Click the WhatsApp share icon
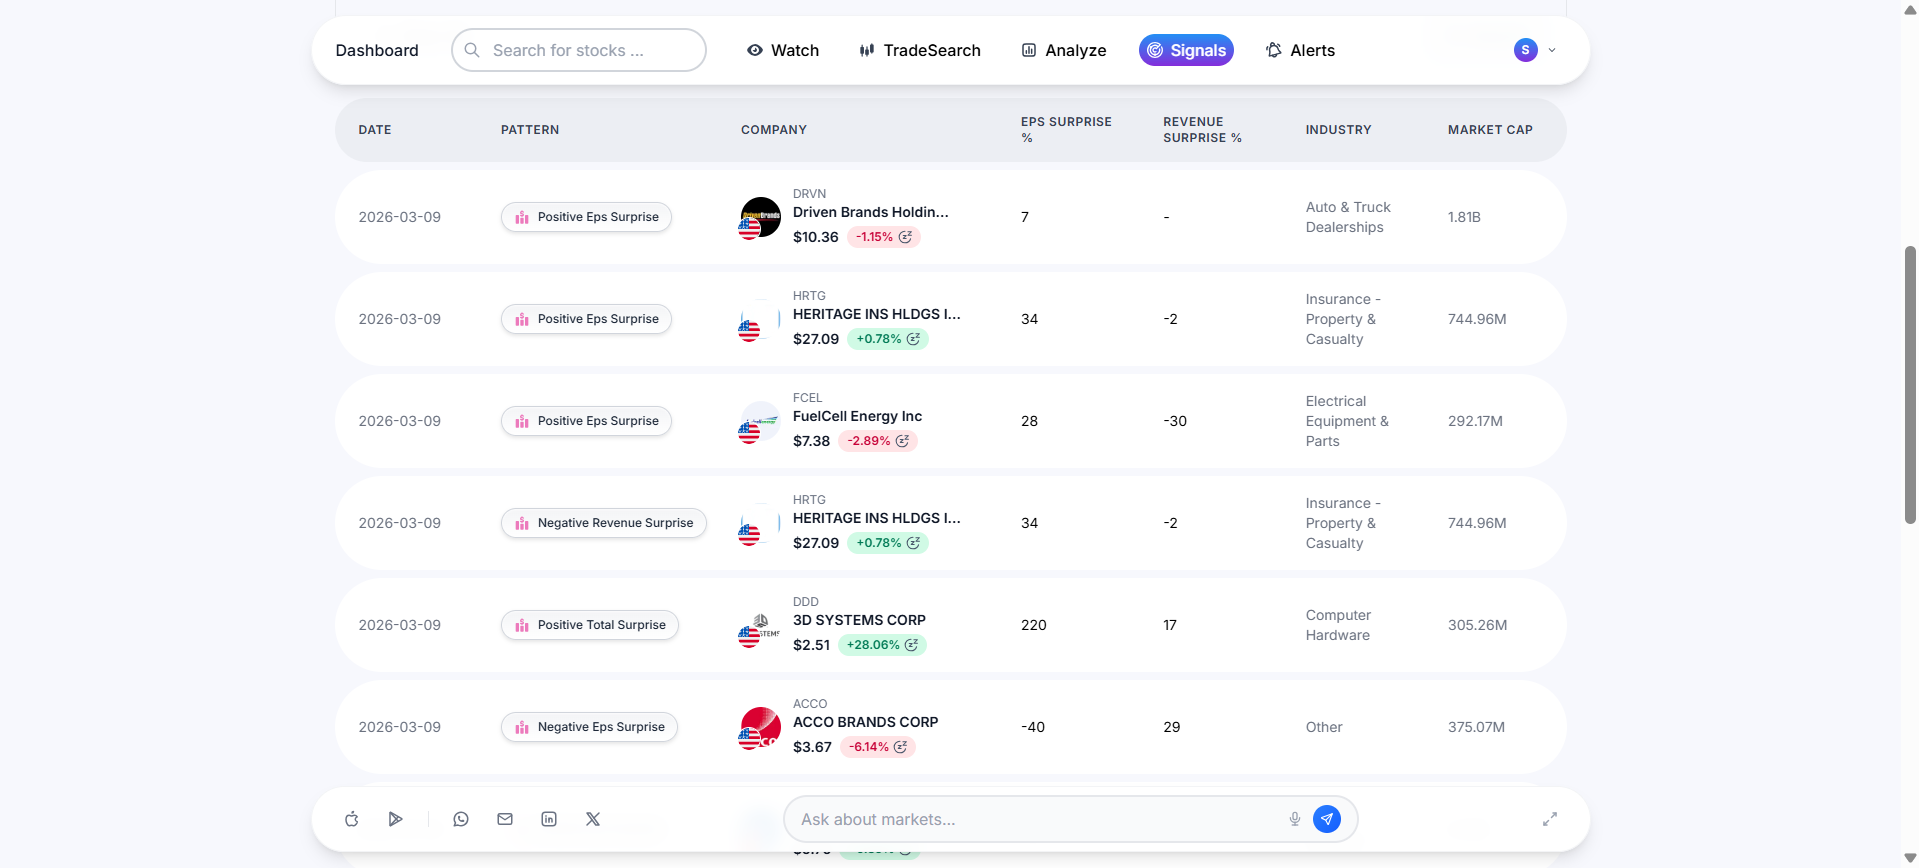Viewport: 1919px width, 868px height. [x=461, y=819]
